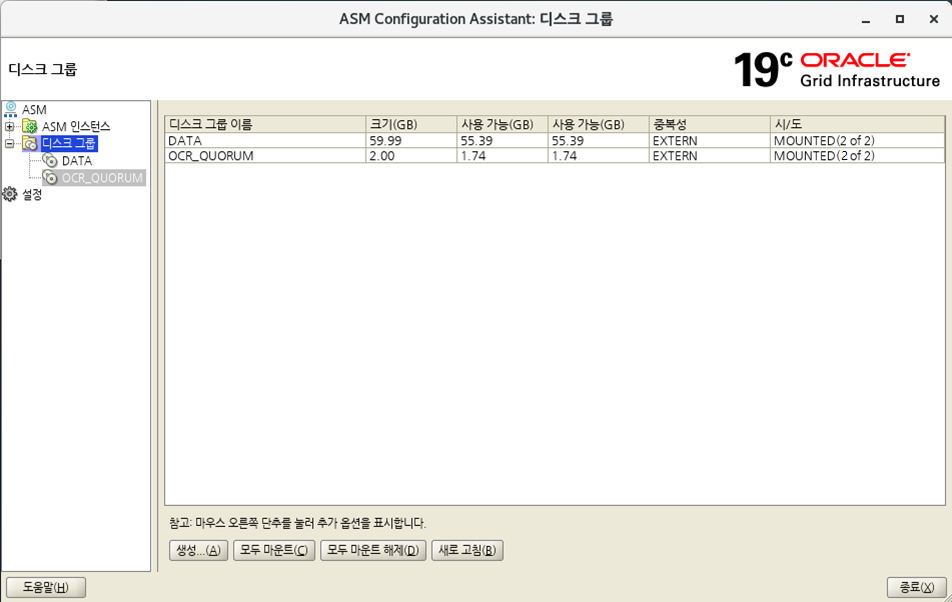Open 설정 in the tree
Viewport: 952px width, 602px height.
[x=32, y=195]
